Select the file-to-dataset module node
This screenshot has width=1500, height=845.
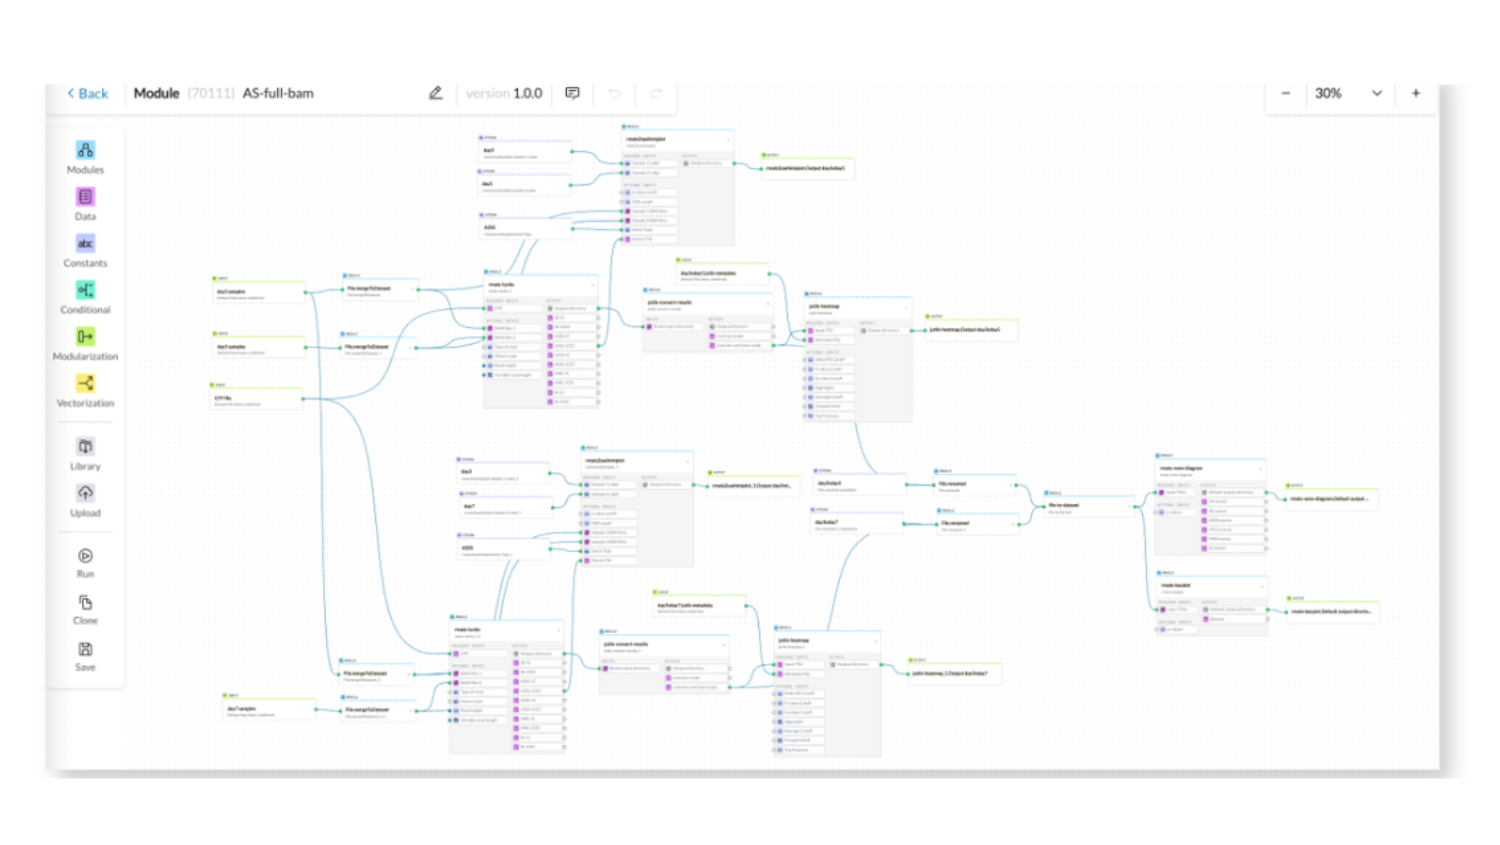pyautogui.click(x=1088, y=507)
